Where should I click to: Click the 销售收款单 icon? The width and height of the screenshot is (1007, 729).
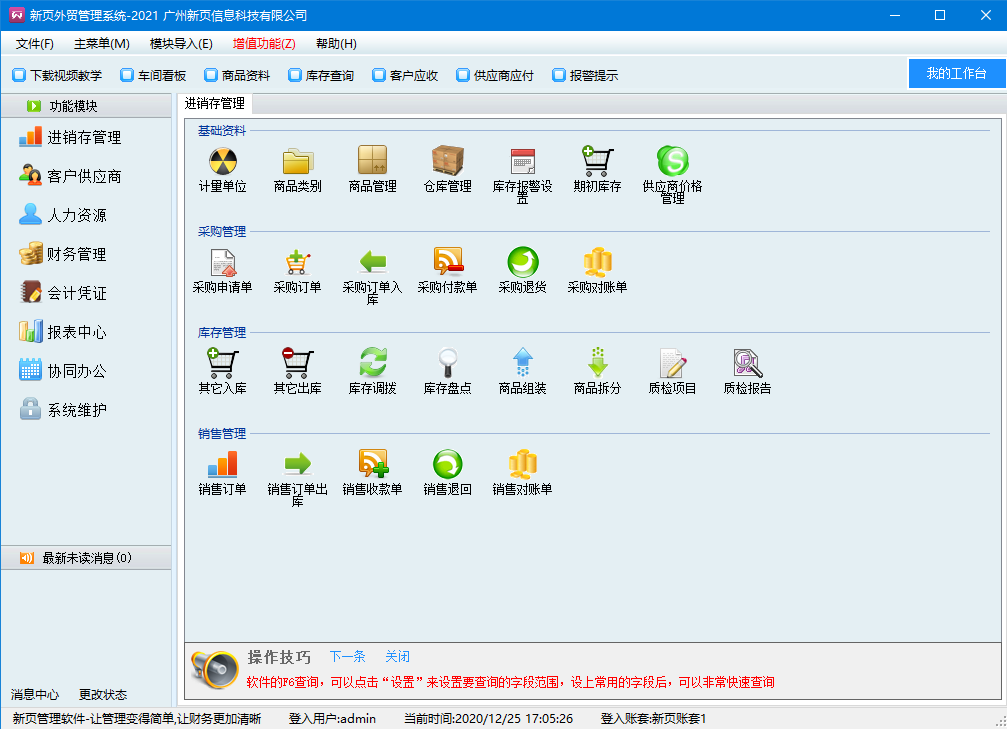[372, 464]
